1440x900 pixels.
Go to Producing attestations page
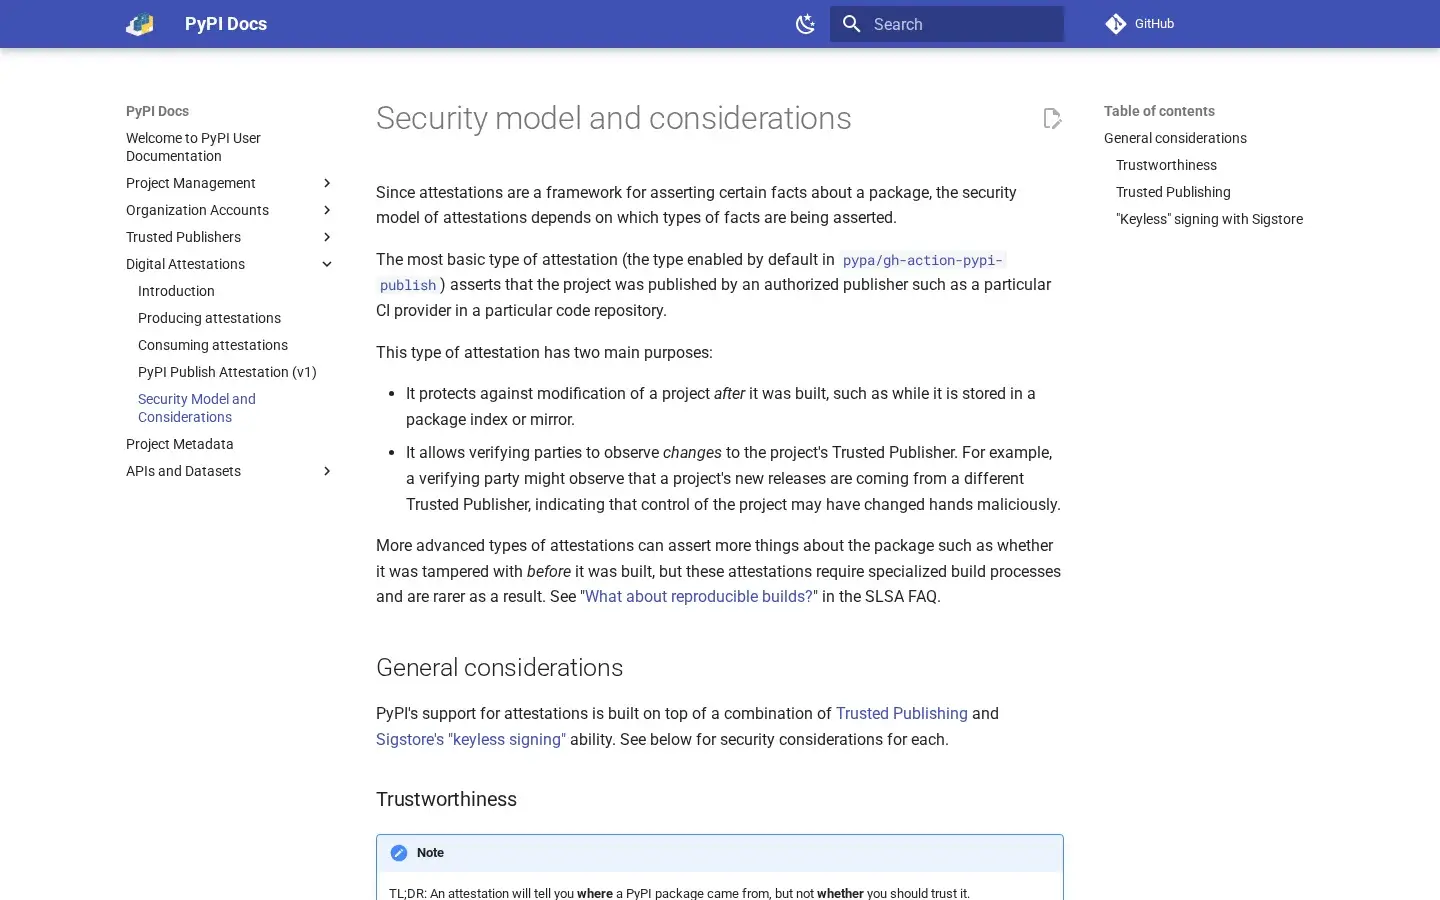tap(210, 318)
